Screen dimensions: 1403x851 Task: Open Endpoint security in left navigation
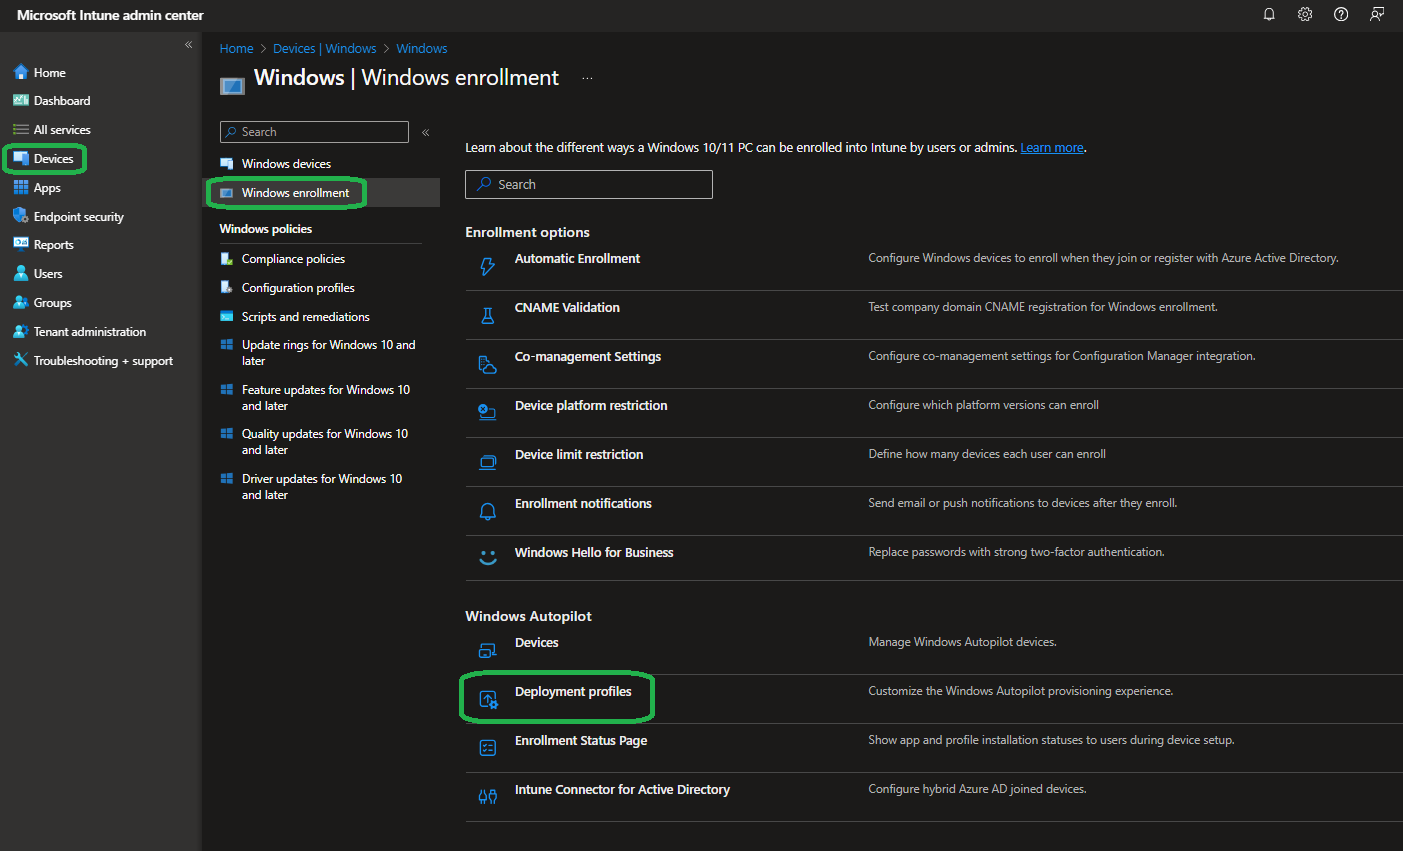tap(78, 217)
